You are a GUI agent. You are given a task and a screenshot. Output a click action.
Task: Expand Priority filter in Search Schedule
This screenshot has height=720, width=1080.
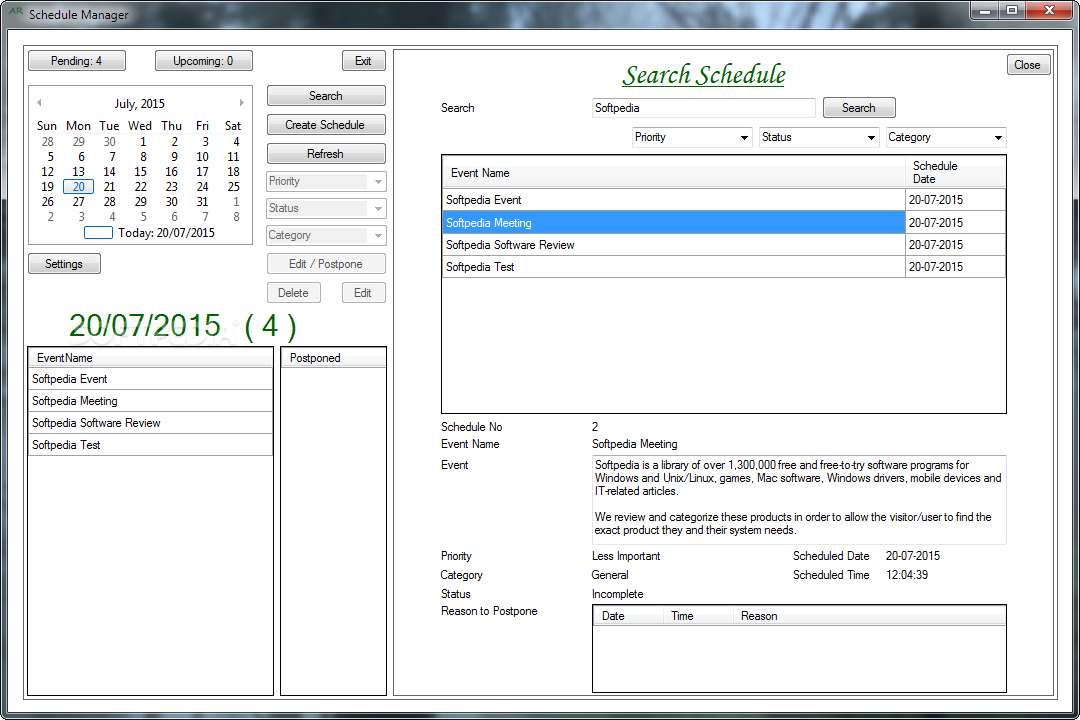tap(692, 137)
